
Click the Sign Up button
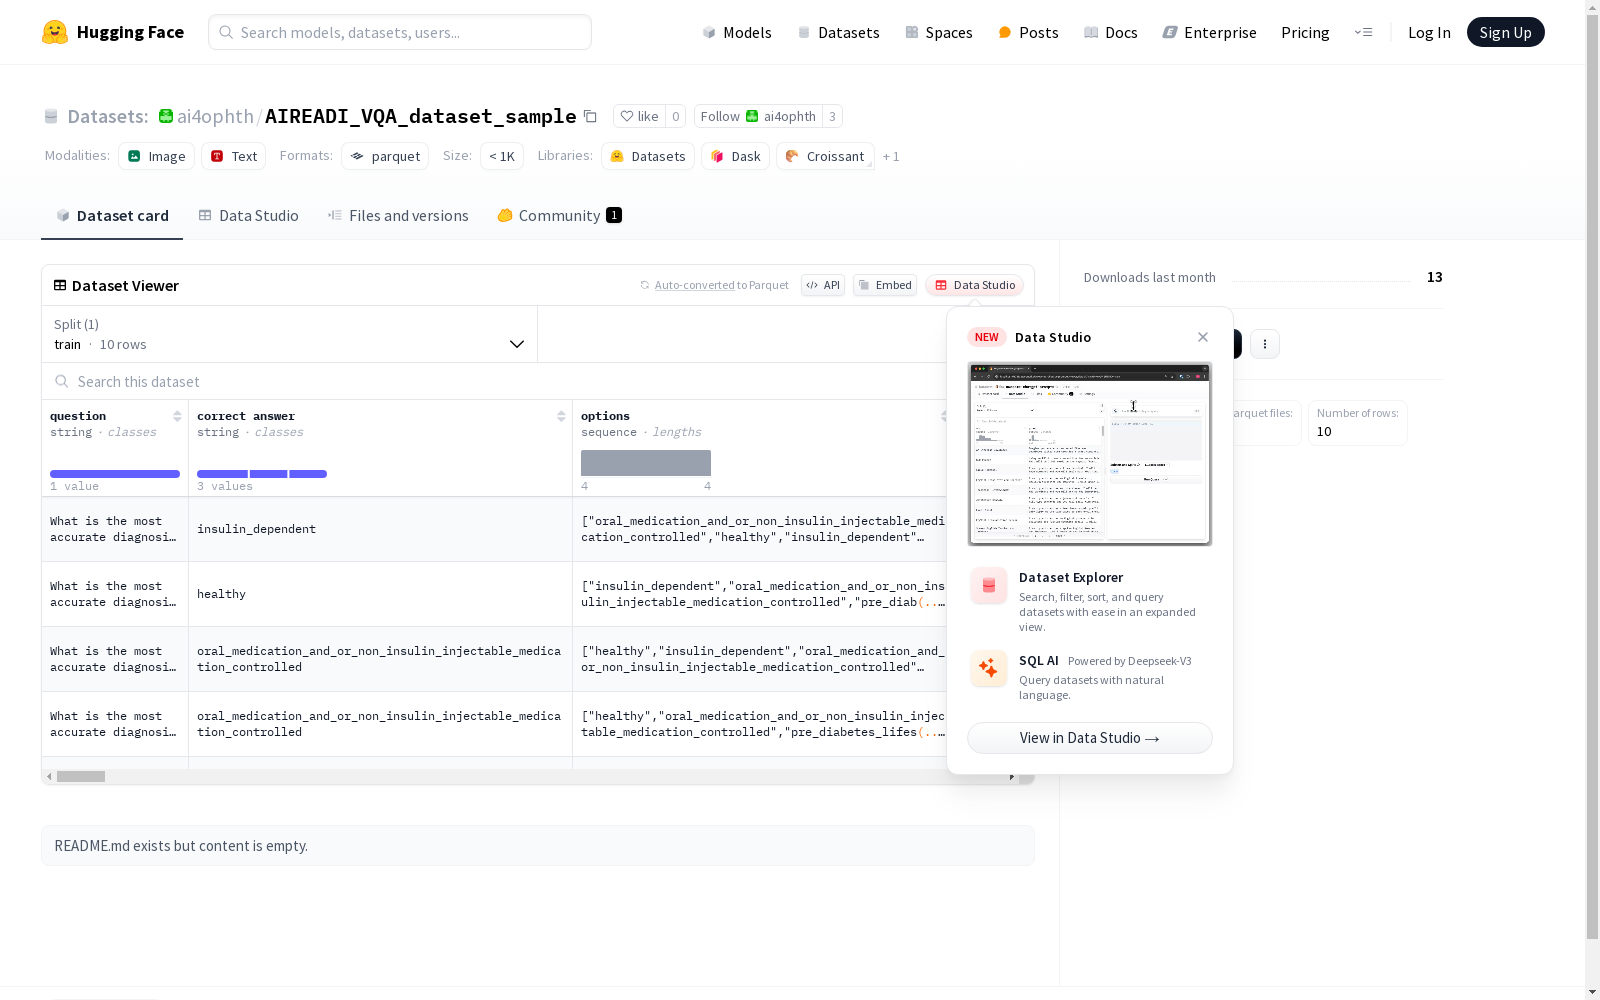1505,32
